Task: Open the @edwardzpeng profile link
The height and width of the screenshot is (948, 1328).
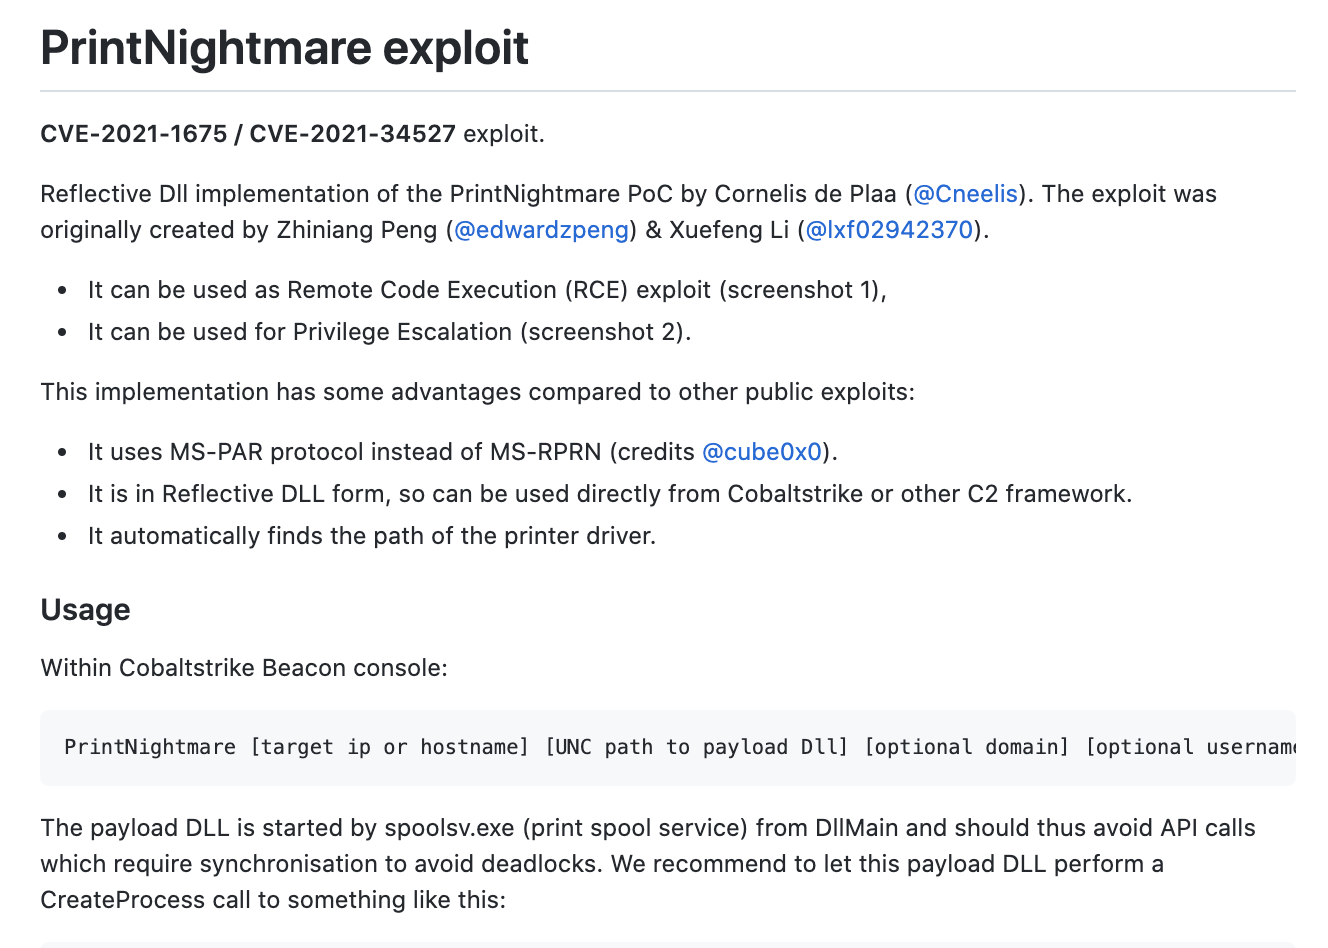Action: click(541, 230)
